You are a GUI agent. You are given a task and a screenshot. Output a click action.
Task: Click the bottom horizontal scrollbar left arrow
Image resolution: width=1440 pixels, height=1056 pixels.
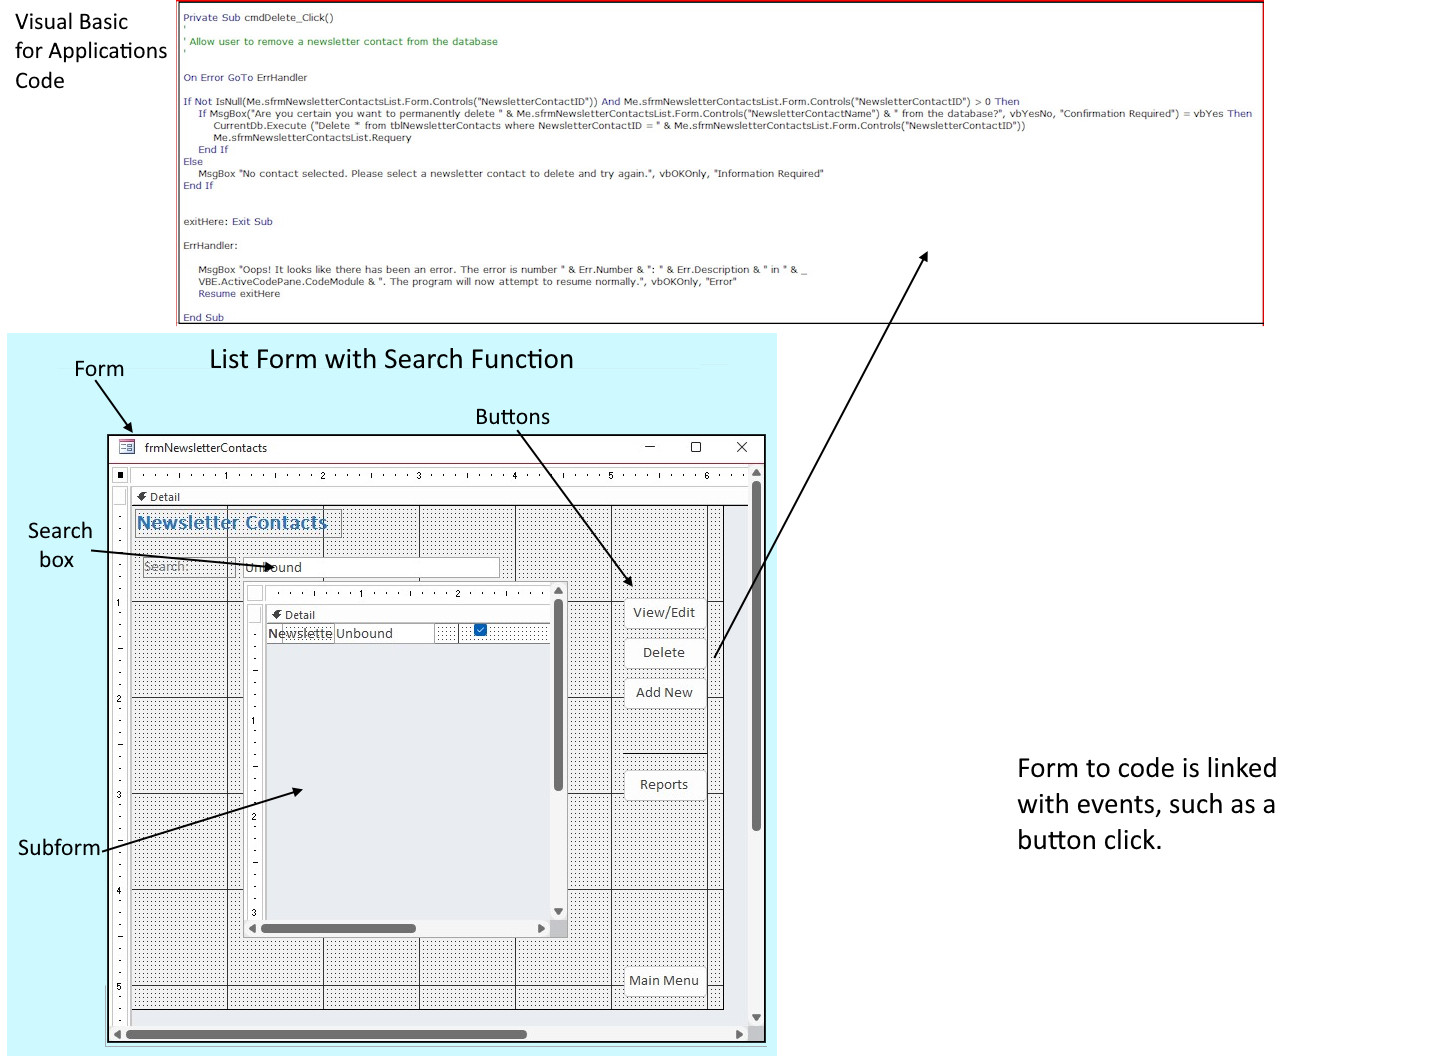116,1034
